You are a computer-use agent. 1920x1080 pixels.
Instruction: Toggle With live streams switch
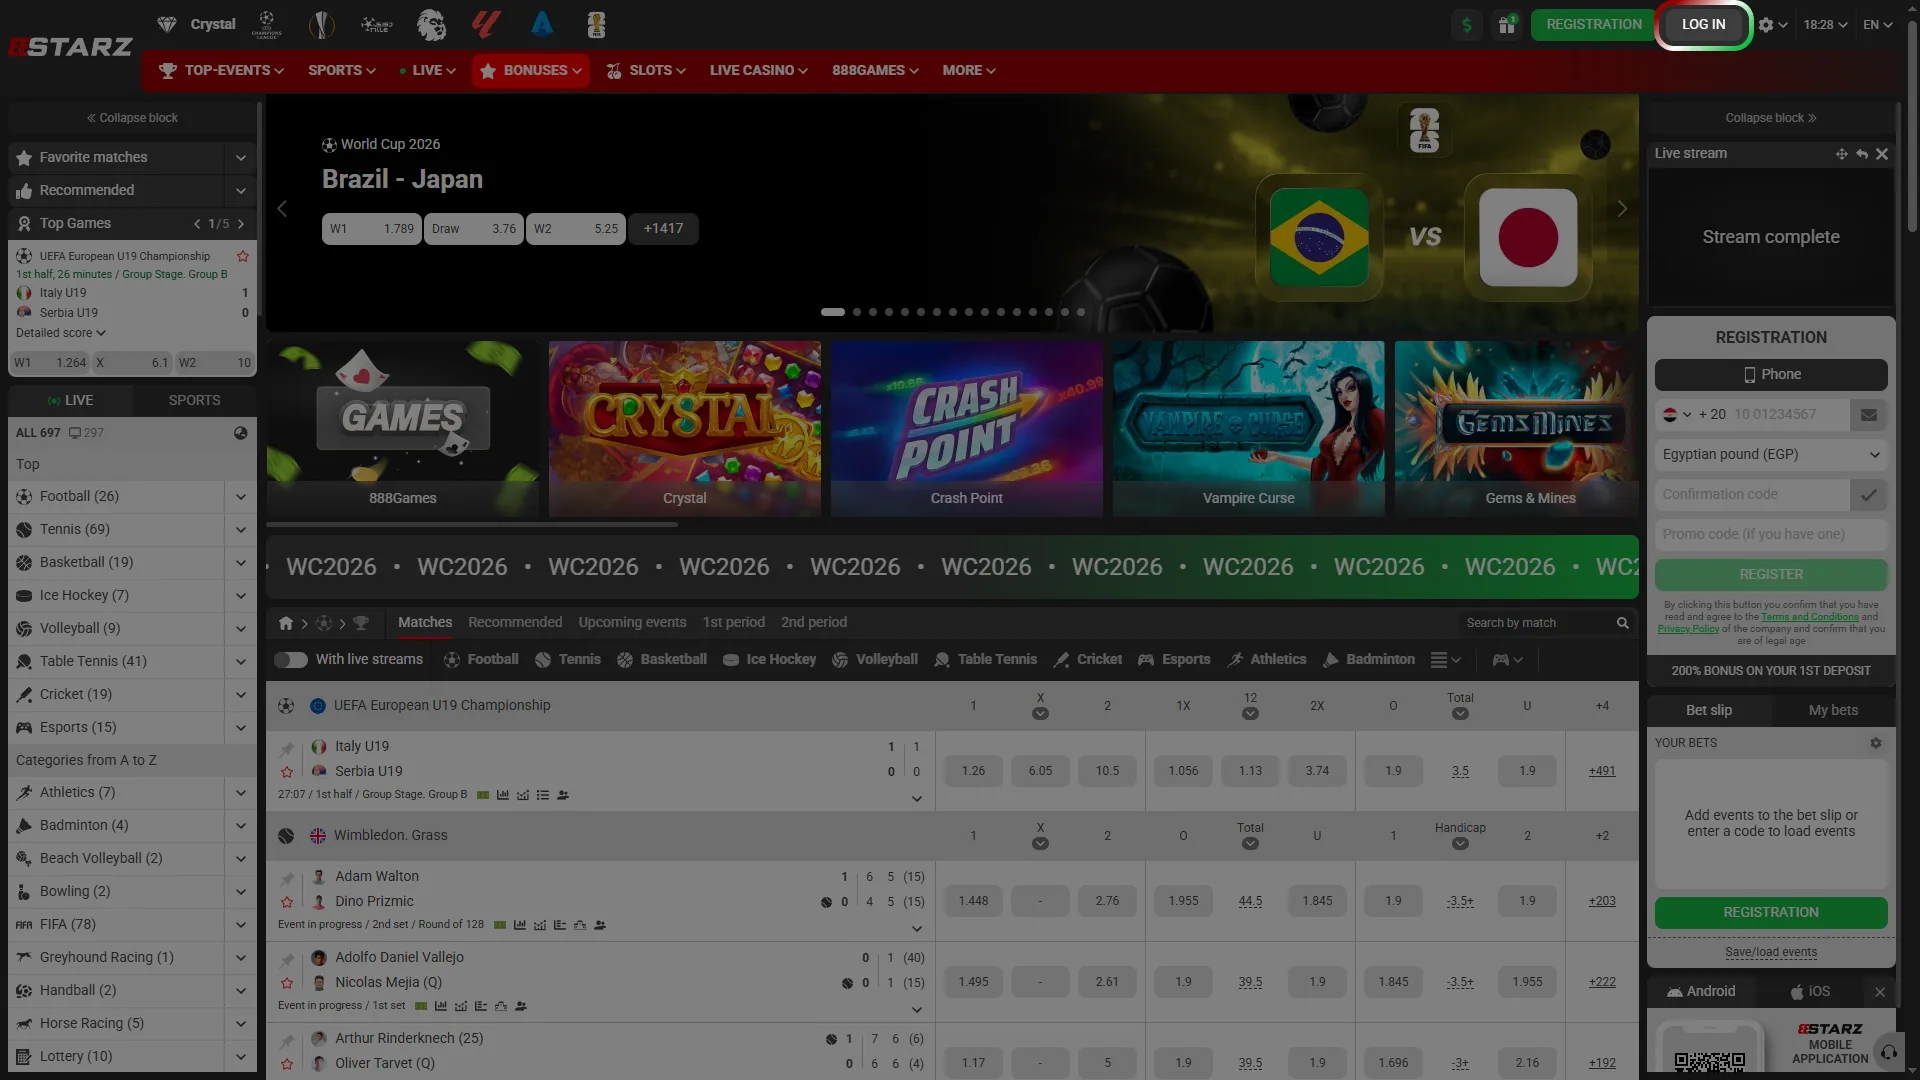[291, 660]
